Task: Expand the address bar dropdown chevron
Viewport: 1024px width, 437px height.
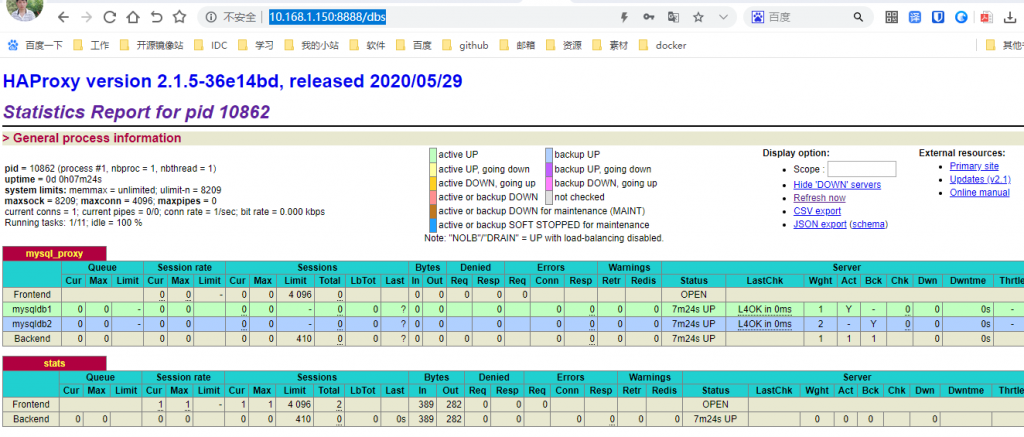Action: point(723,17)
